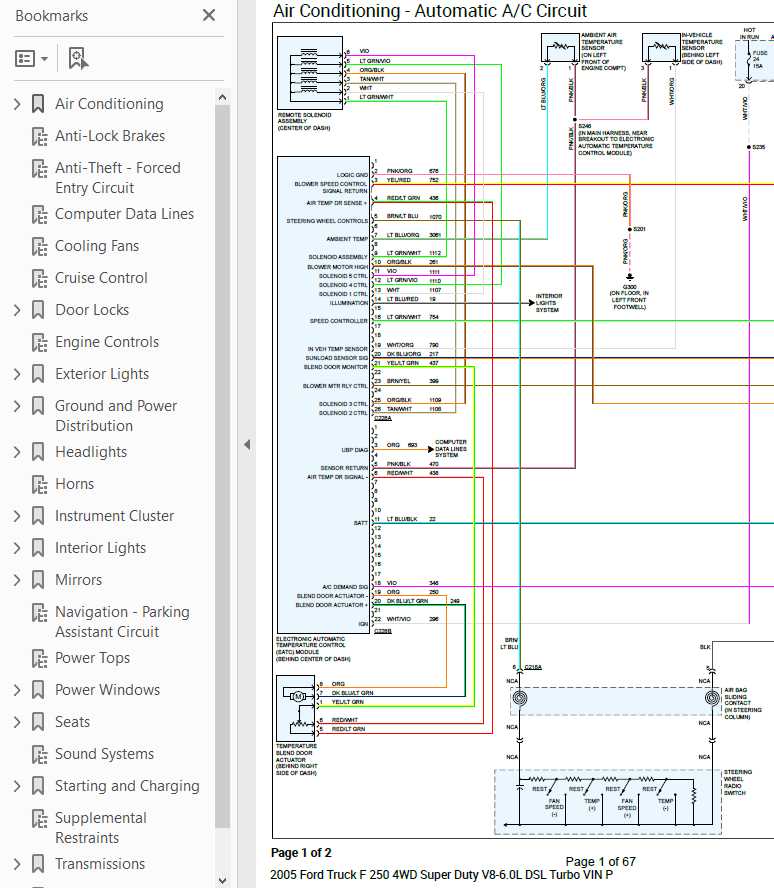Click the 2005 Ford Truck F 250 footer text
This screenshot has width=774, height=888.
point(442,874)
